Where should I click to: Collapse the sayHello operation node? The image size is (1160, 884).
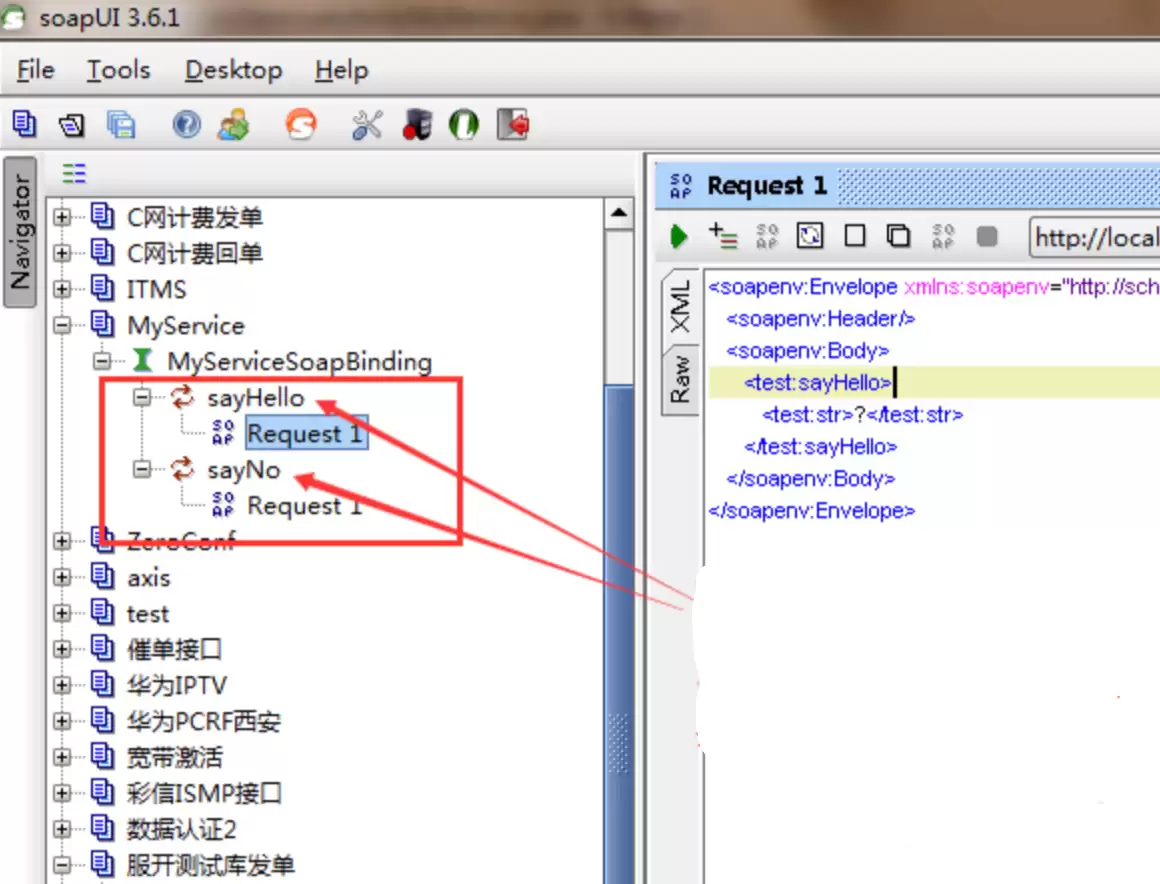tap(142, 397)
